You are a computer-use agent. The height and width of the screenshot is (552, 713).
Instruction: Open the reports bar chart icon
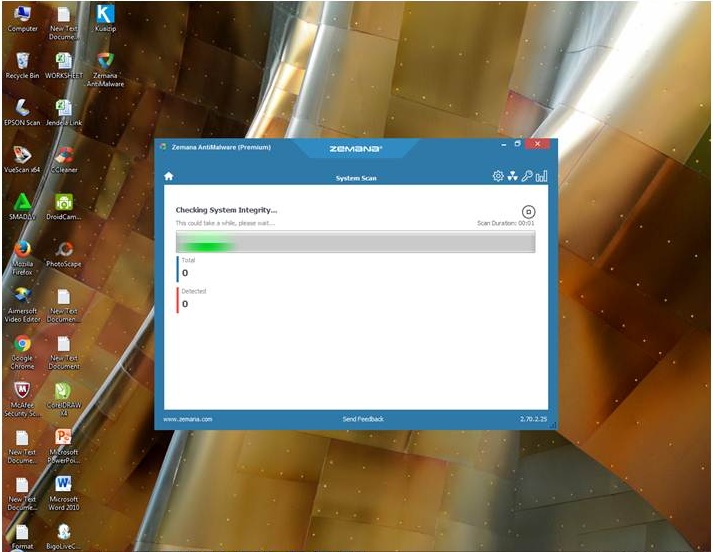tap(541, 176)
